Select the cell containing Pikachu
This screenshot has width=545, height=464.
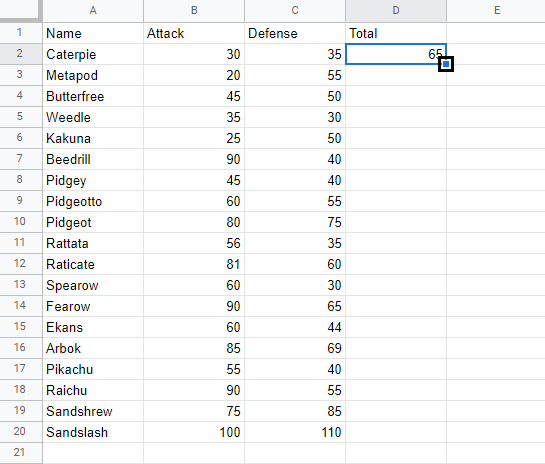point(93,369)
